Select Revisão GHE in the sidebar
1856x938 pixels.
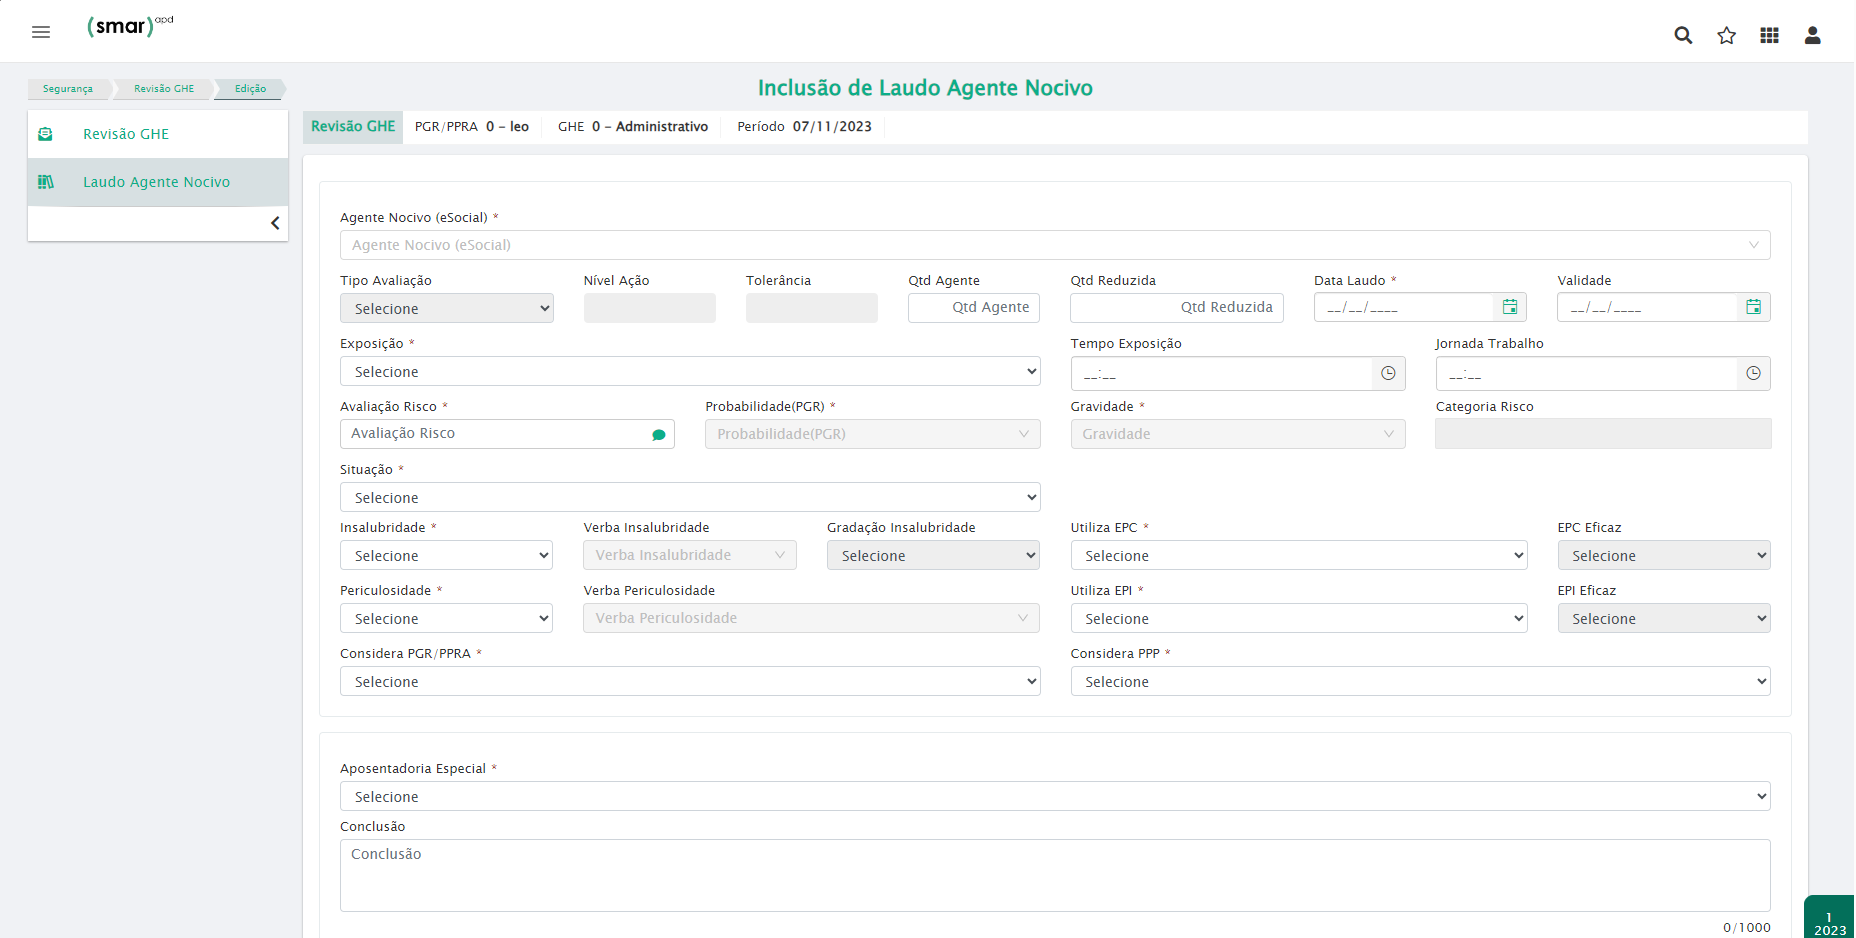pos(126,134)
